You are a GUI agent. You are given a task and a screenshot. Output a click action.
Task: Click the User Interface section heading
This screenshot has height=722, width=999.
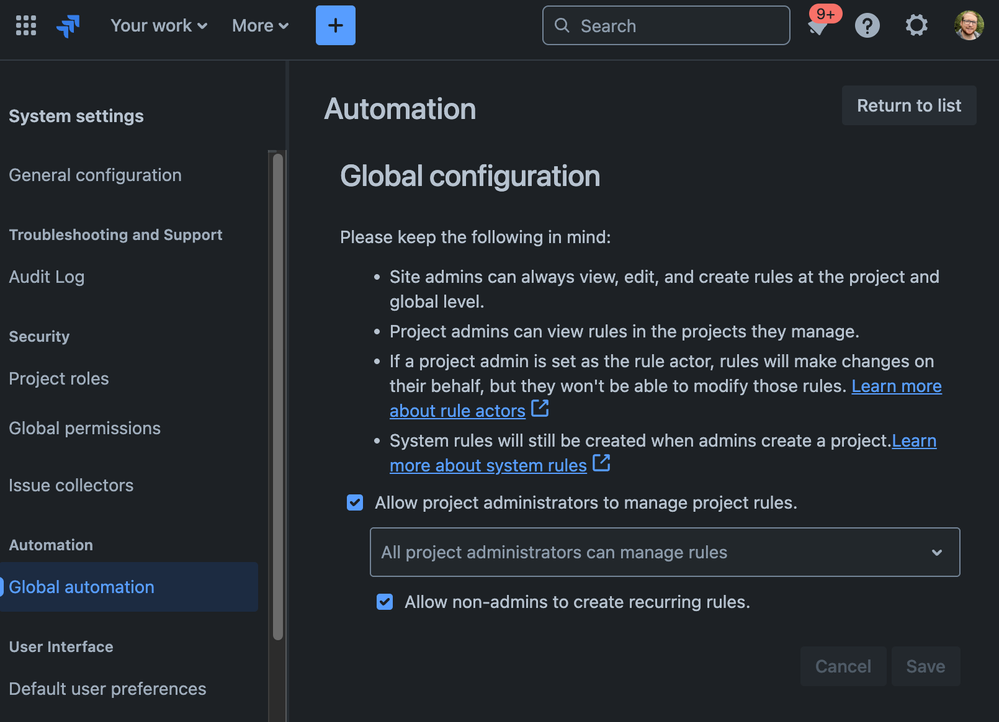point(61,647)
